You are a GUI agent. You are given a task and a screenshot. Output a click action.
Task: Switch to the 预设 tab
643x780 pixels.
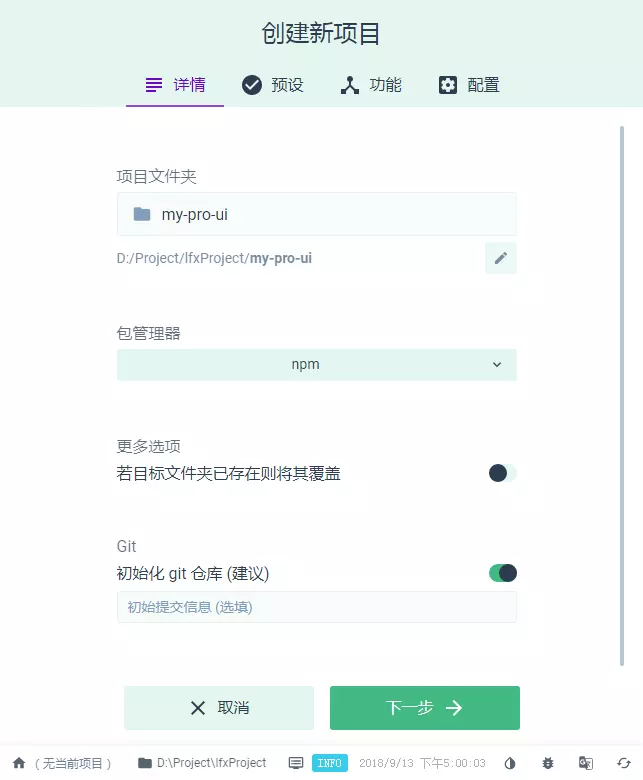coord(273,85)
